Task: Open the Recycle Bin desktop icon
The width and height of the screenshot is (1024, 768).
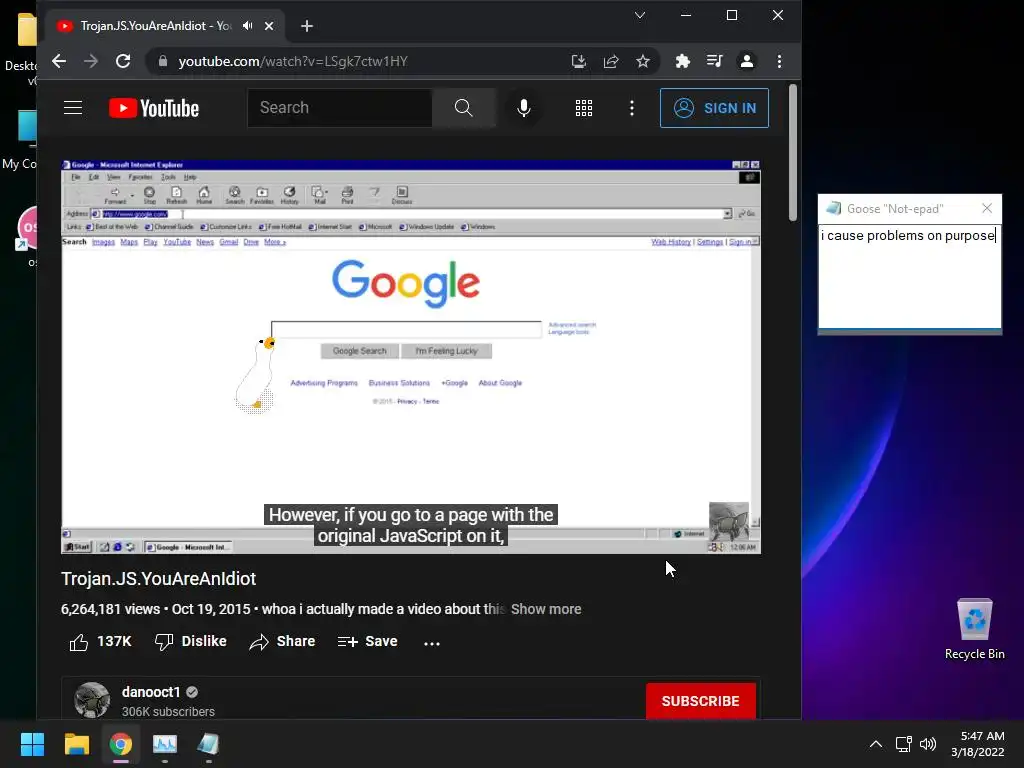Action: 974,630
